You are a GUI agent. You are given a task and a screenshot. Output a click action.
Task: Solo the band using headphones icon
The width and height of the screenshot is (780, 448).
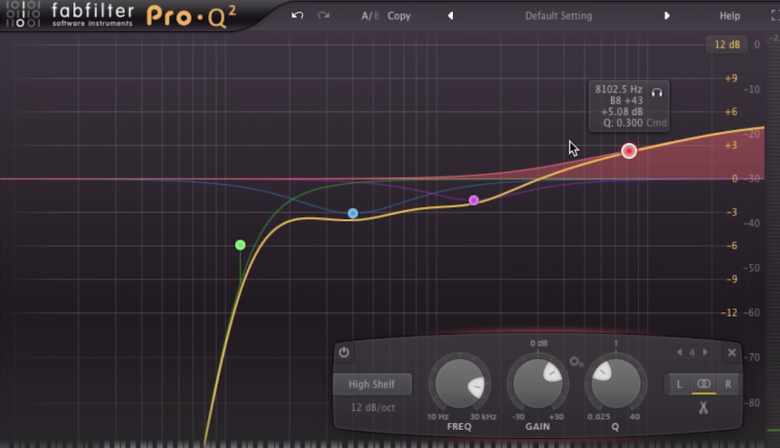657,92
